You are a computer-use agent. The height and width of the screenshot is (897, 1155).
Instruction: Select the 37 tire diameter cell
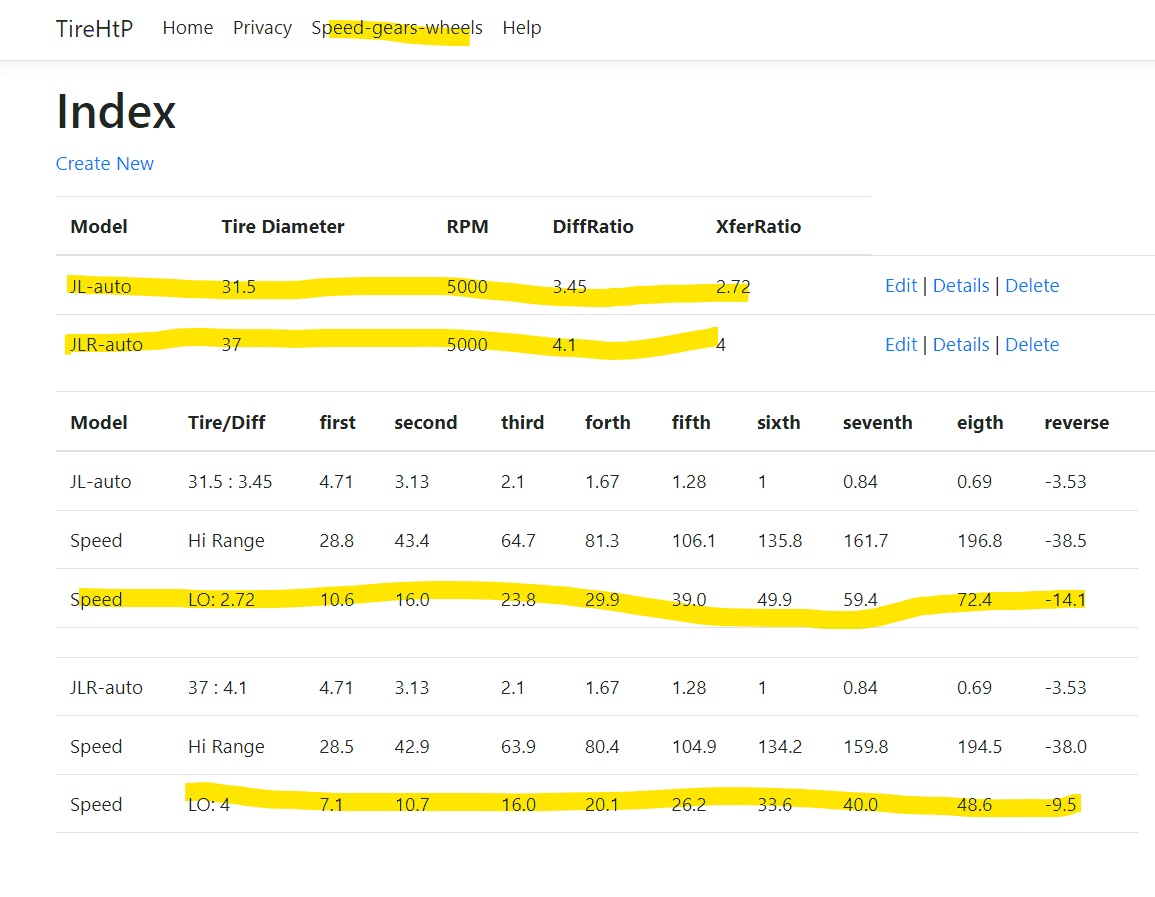pyautogui.click(x=231, y=345)
